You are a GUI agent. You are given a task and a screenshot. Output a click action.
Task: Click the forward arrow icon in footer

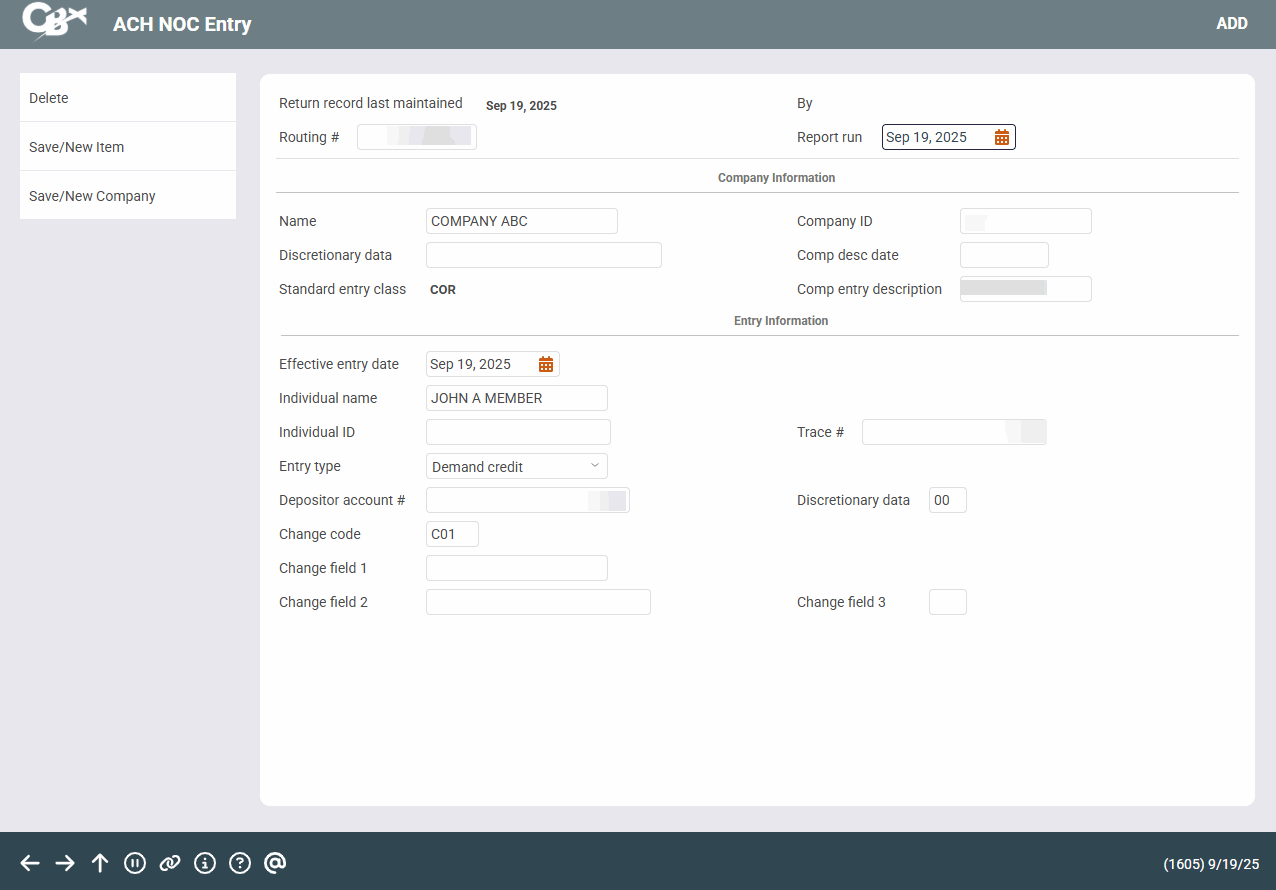click(65, 863)
